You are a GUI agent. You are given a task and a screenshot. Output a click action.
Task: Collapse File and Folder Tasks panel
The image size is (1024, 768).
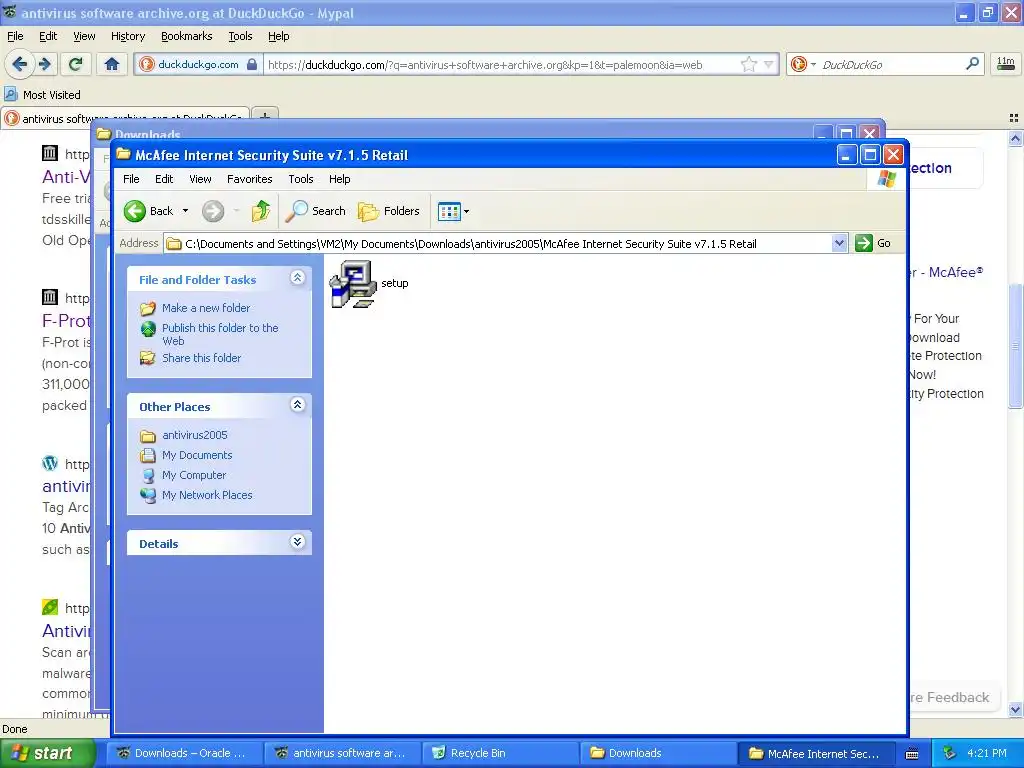pyautogui.click(x=297, y=278)
